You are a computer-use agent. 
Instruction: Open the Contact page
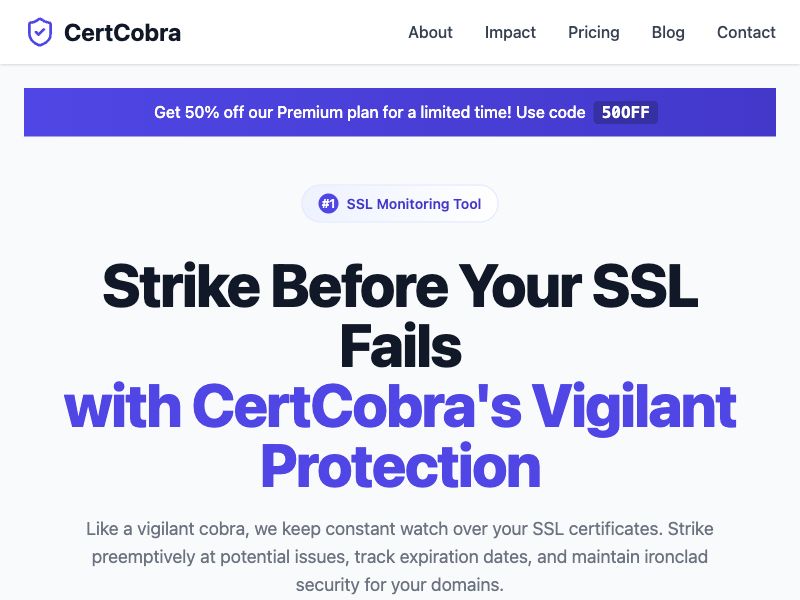coord(746,32)
